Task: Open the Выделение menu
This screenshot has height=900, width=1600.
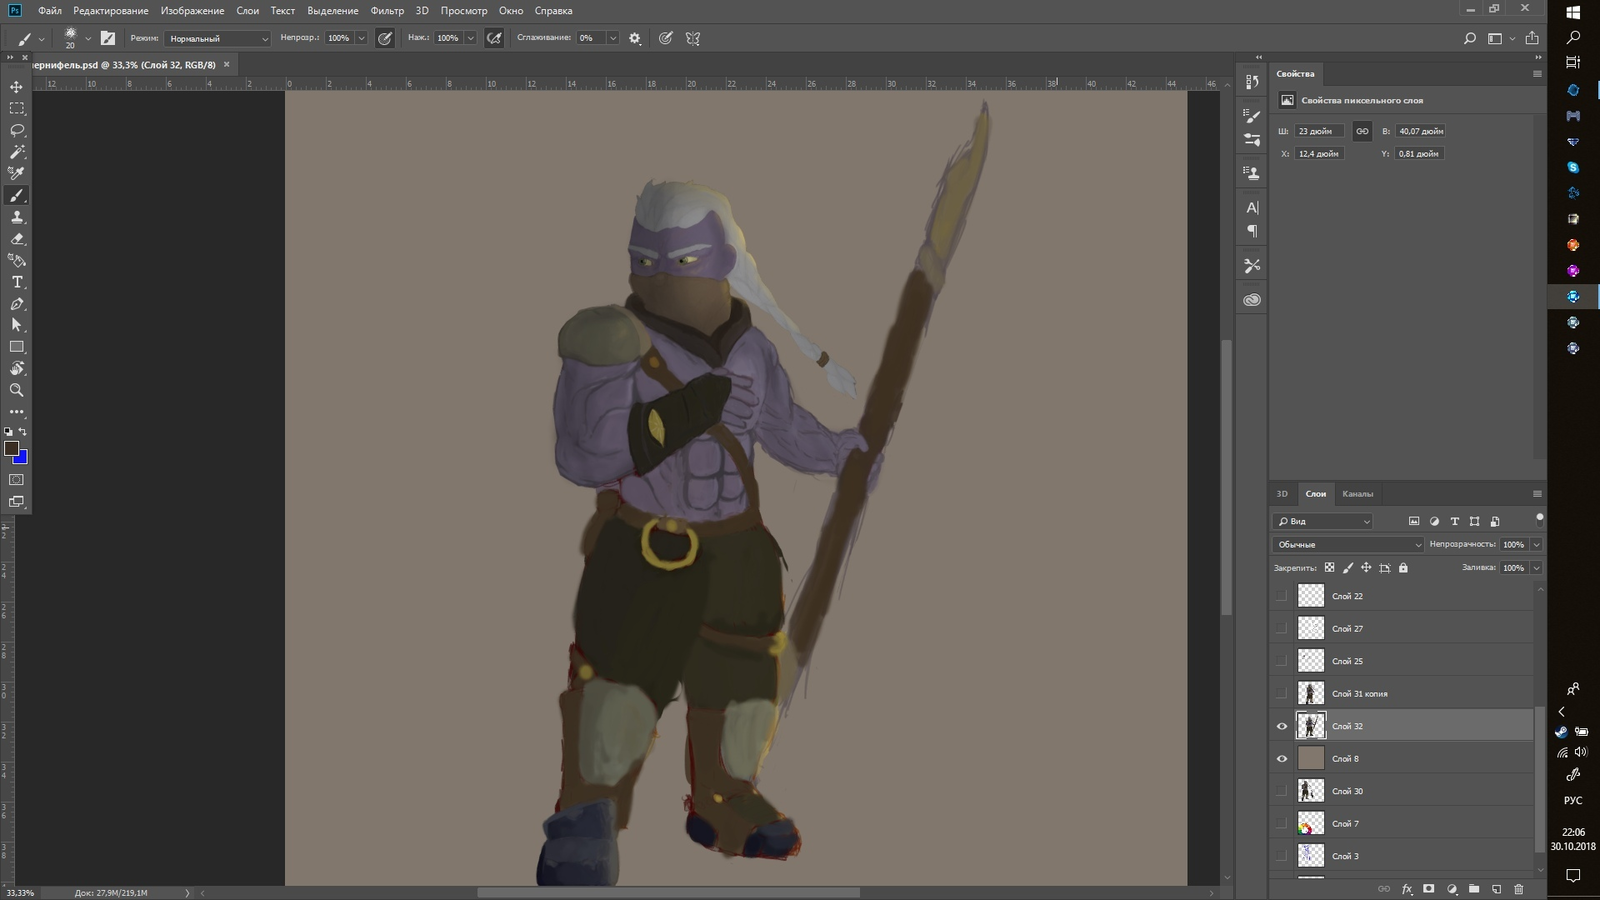Action: click(332, 11)
